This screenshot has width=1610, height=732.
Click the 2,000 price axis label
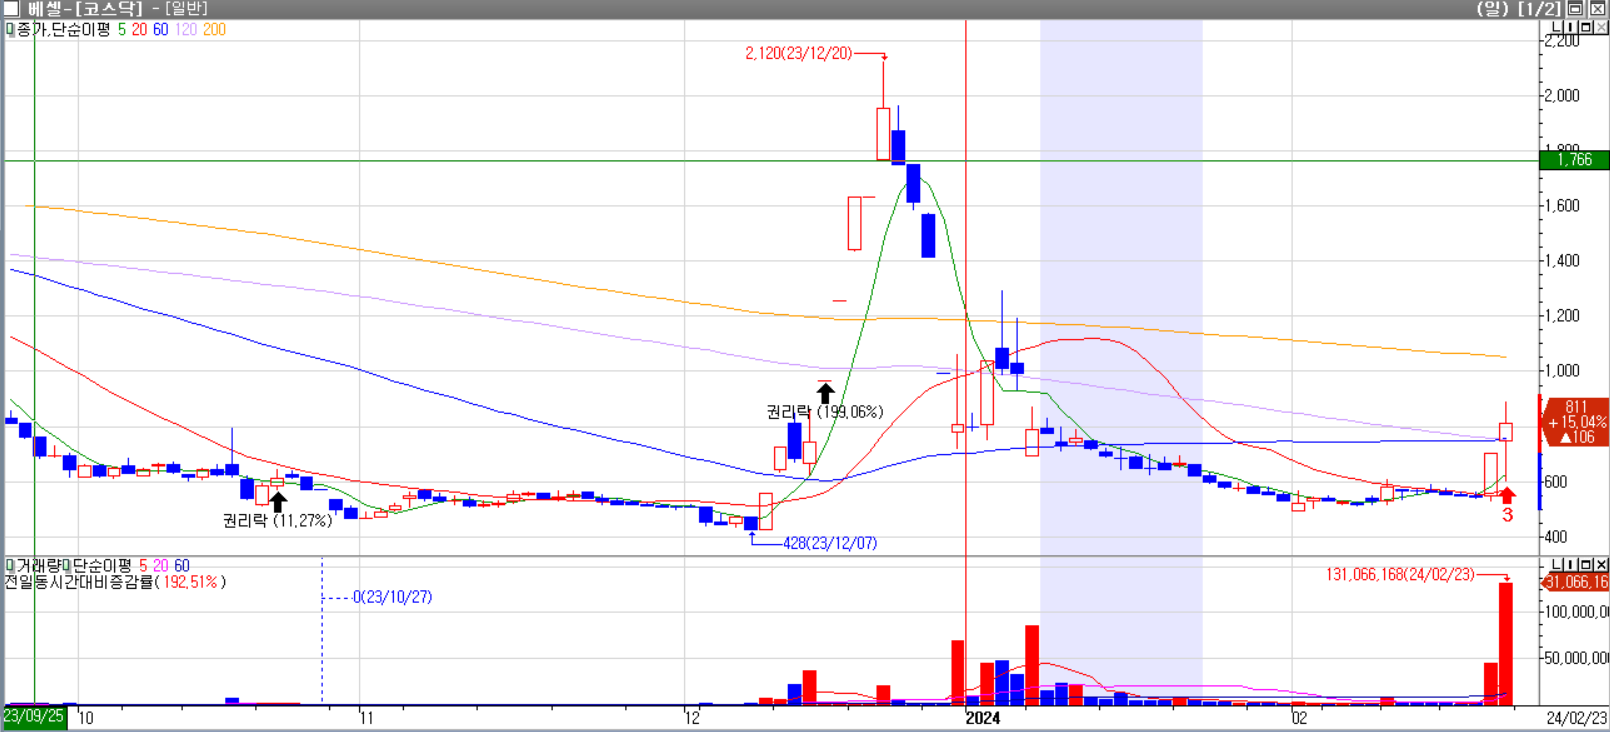pos(1562,96)
